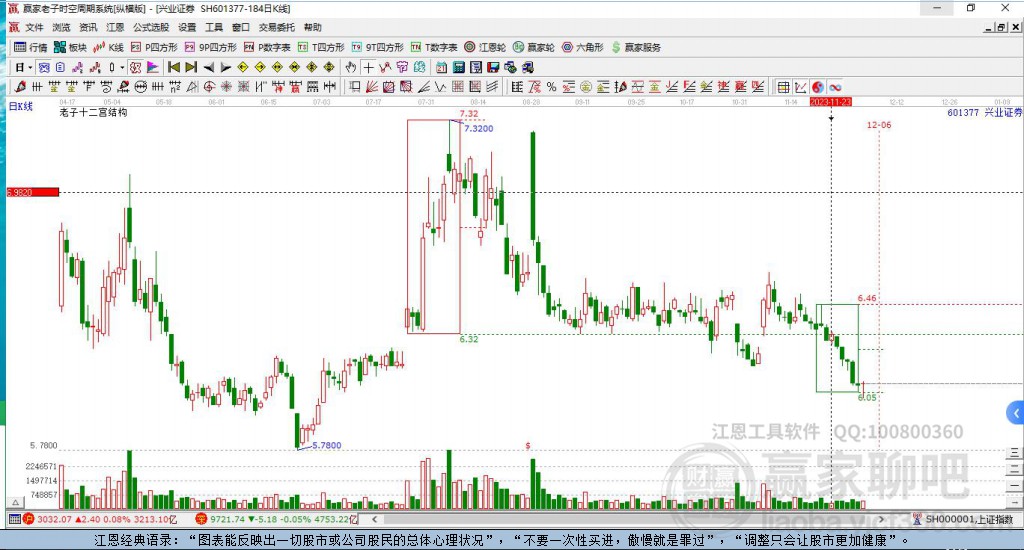Click the 日K线 chart label
This screenshot has height=550, width=1024.
[x=20, y=106]
